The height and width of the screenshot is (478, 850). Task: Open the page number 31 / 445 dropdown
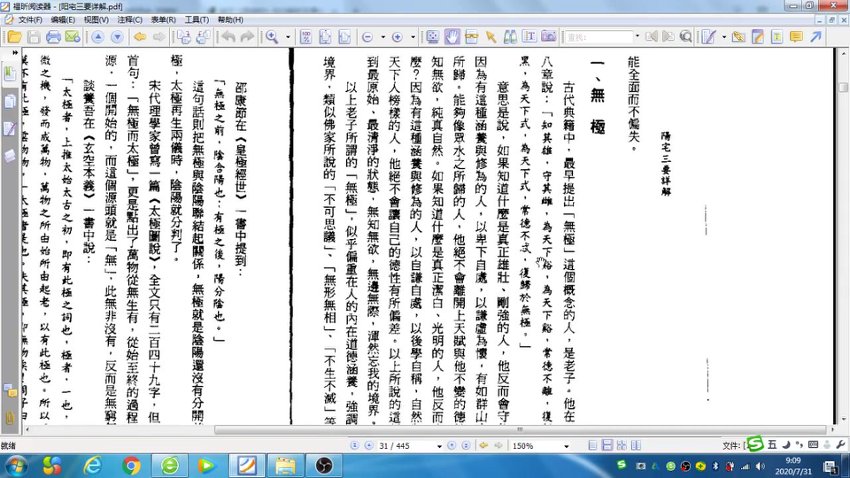point(439,446)
